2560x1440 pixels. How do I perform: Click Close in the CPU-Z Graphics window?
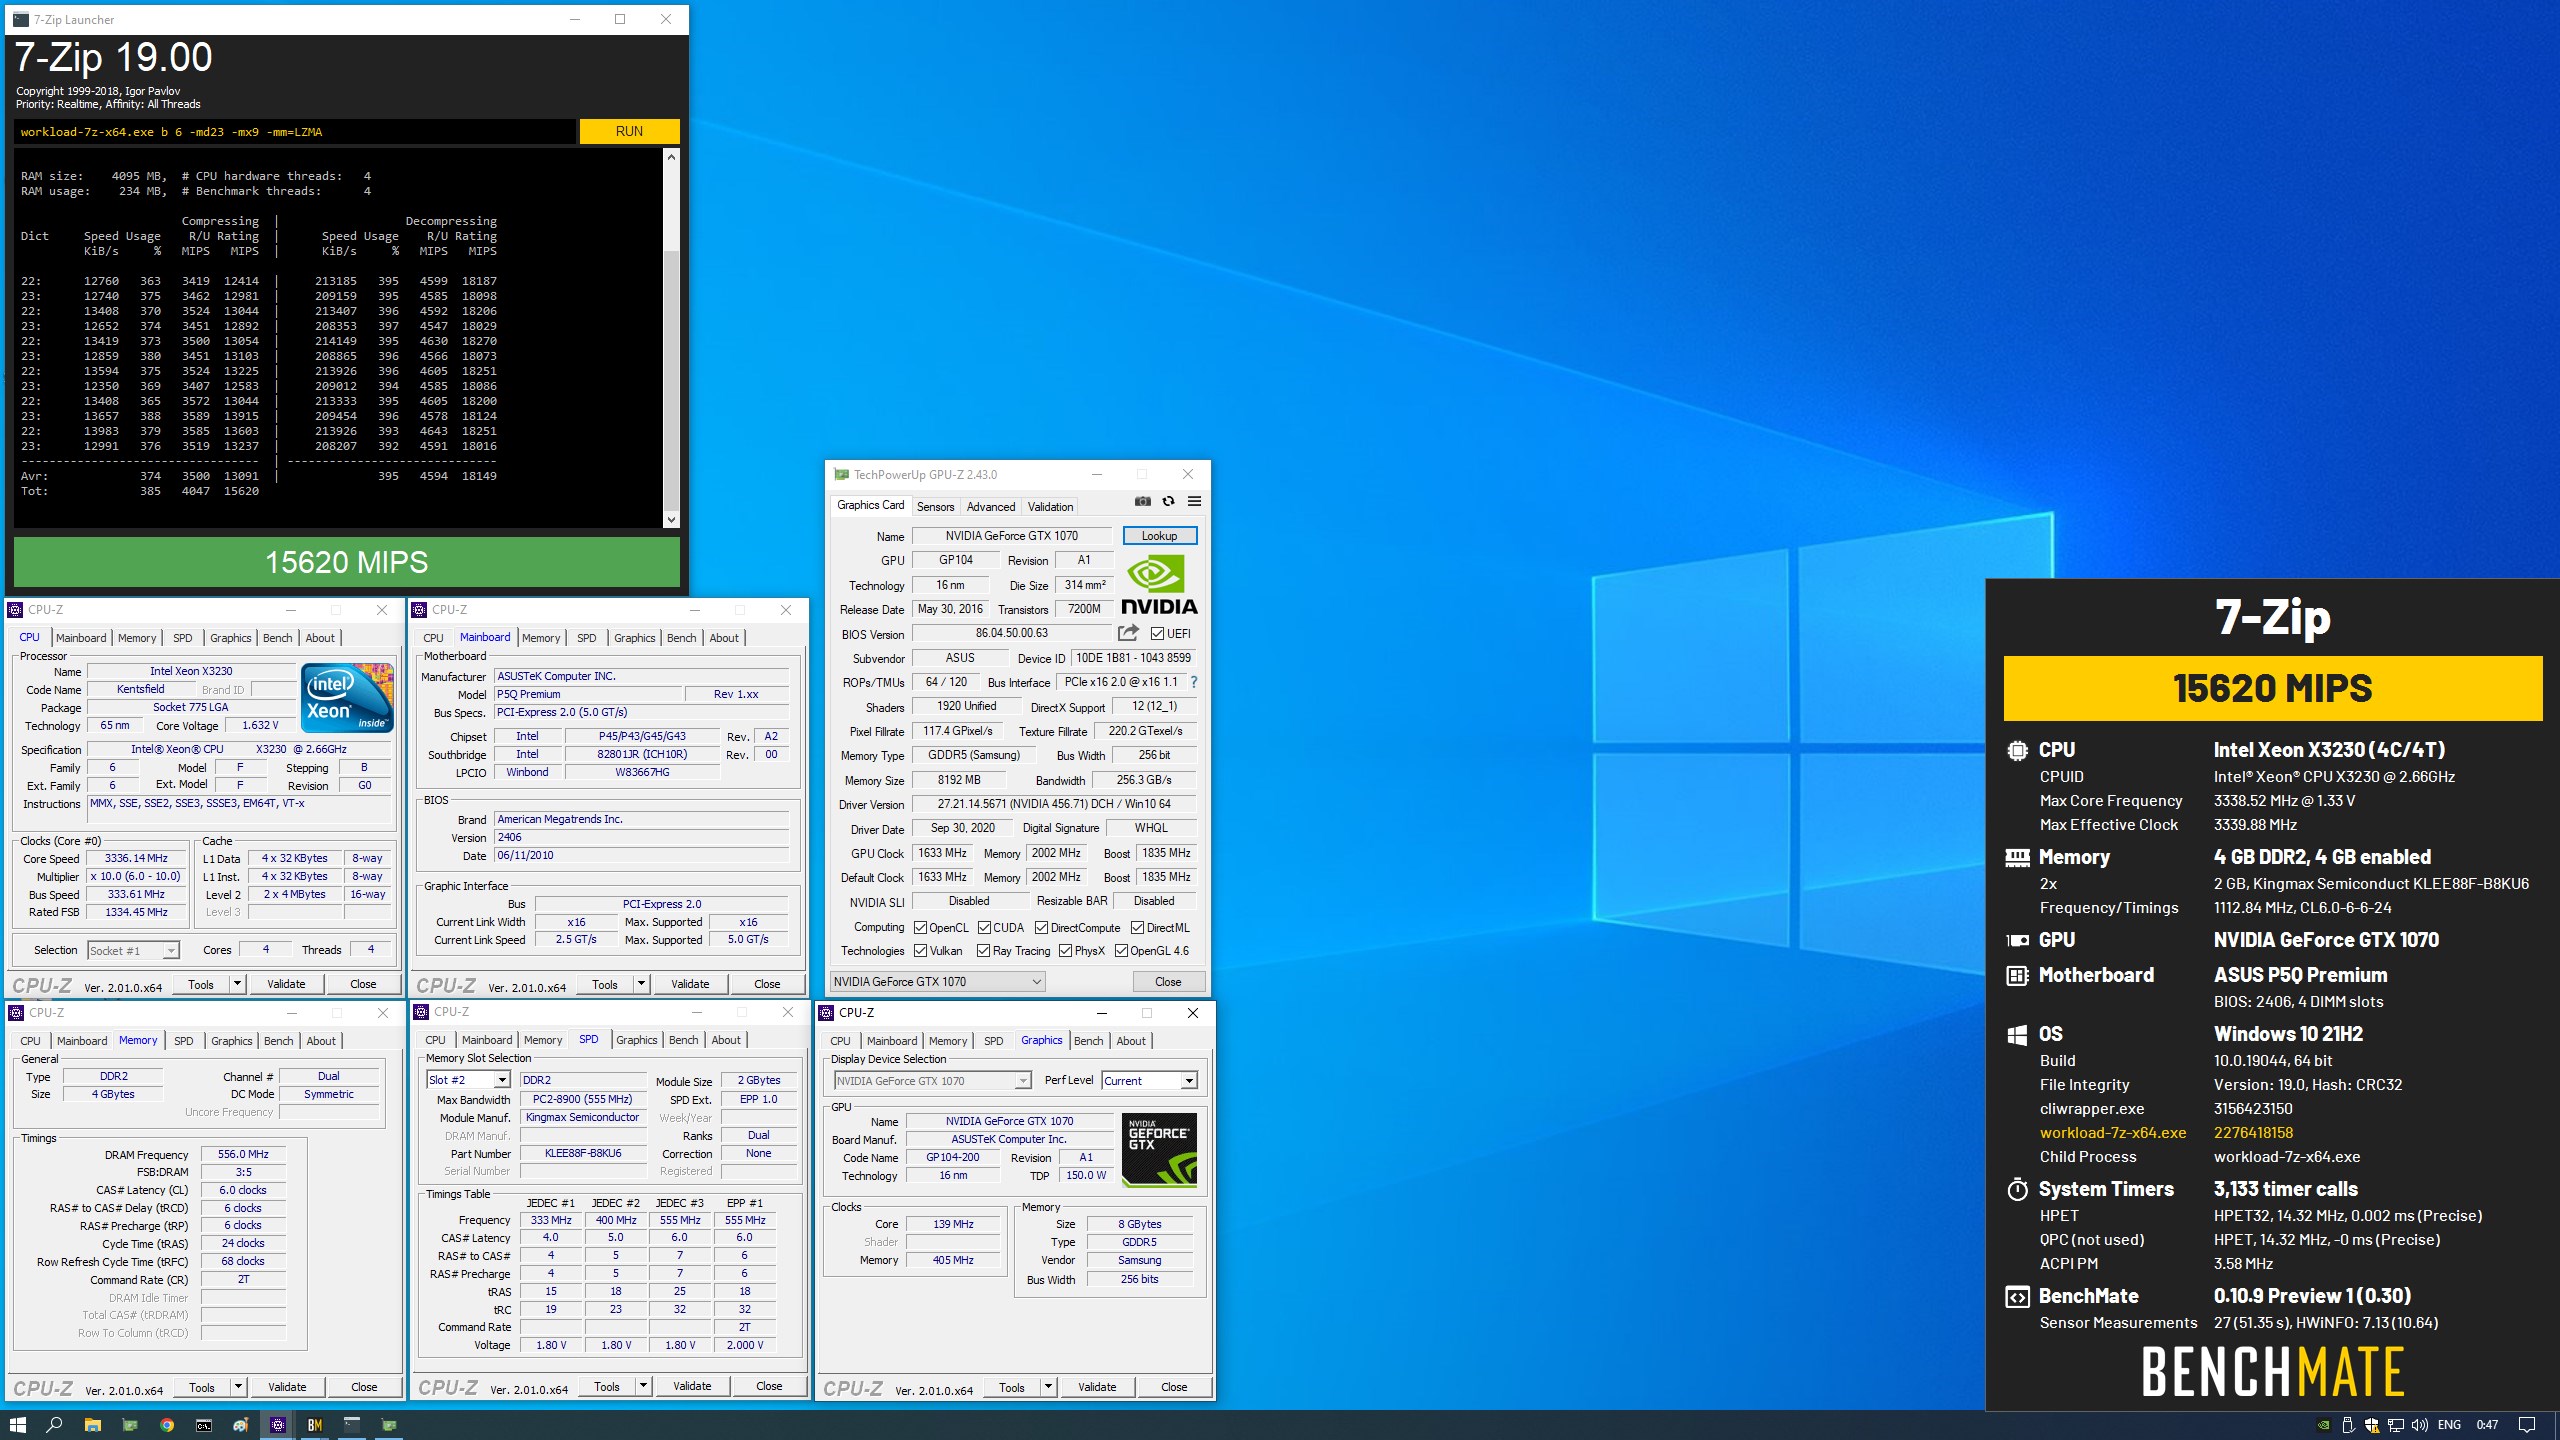[x=1174, y=1387]
